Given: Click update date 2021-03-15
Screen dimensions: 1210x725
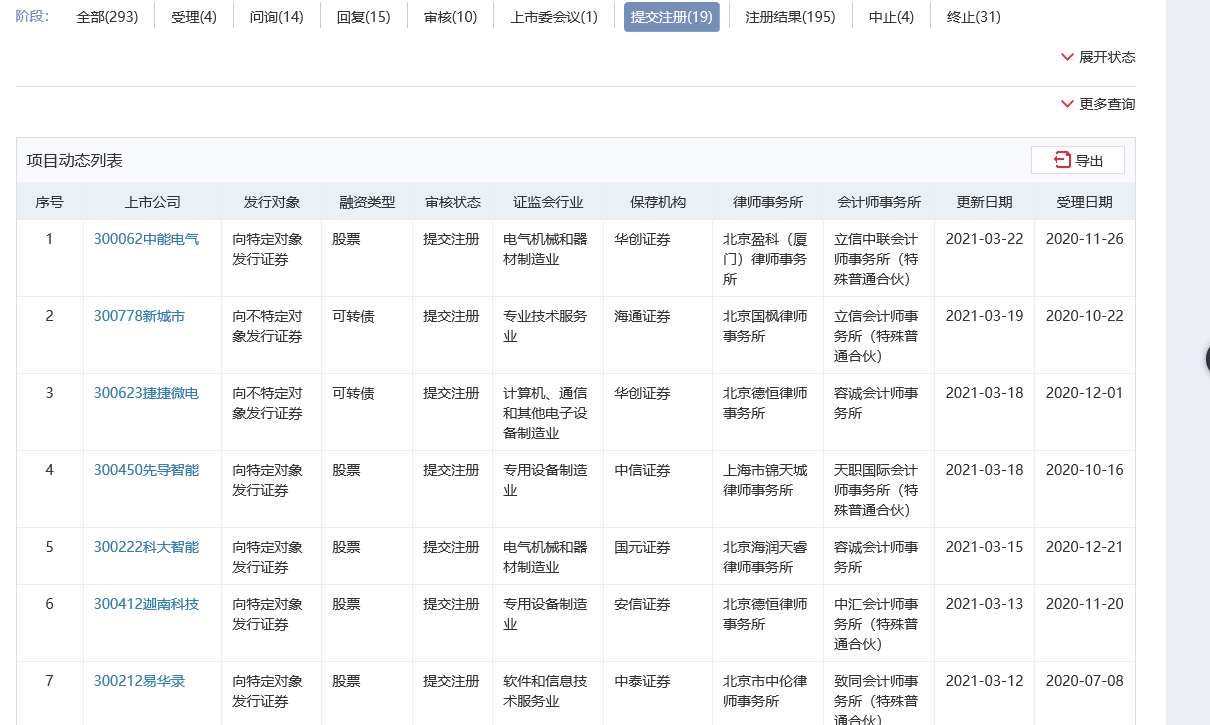Looking at the screenshot, I should (985, 547).
